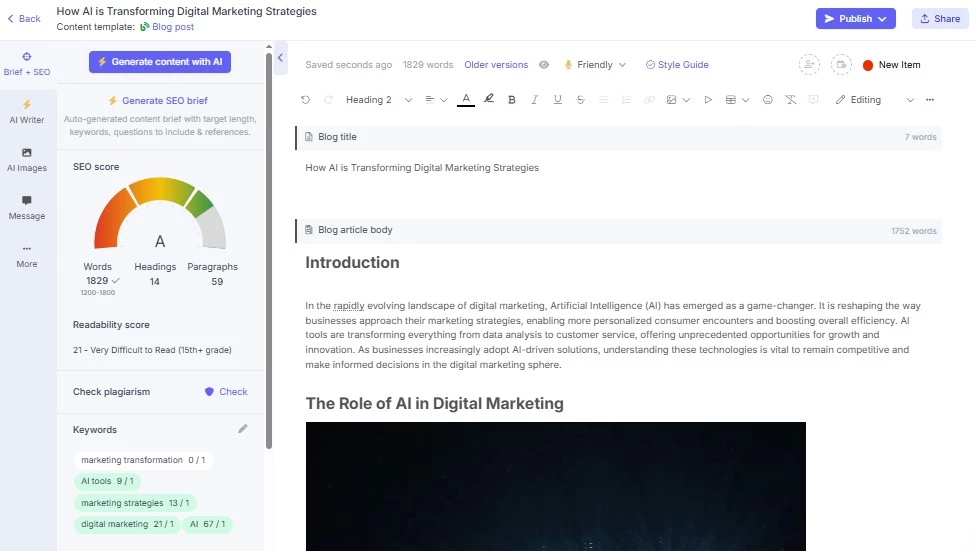The width and height of the screenshot is (976, 551).
Task: Apply italic formatting
Action: [534, 100]
